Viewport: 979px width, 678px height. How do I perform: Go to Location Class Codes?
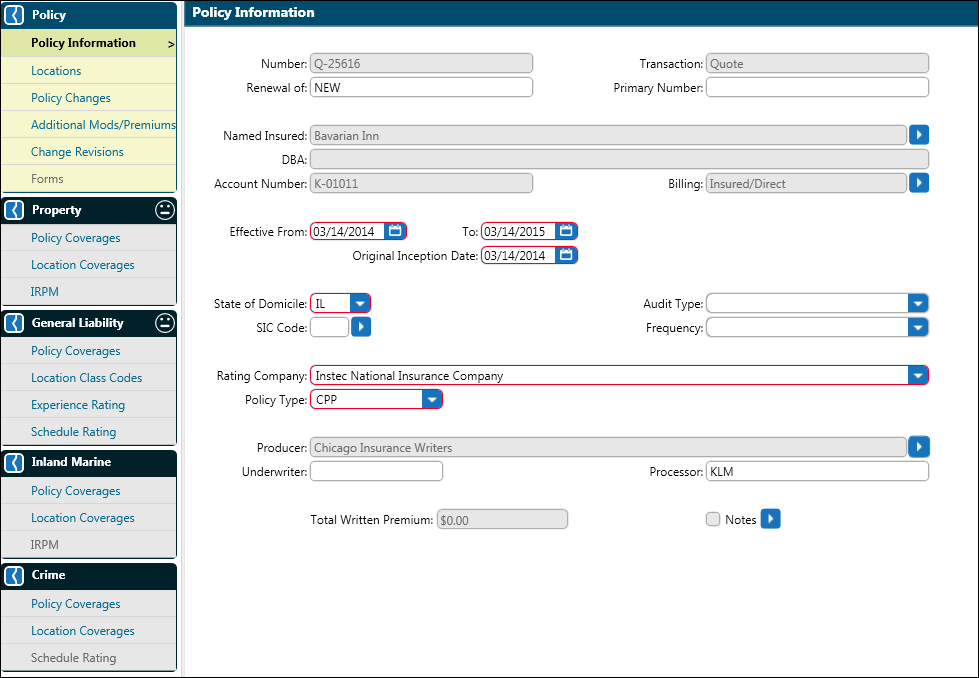(86, 378)
